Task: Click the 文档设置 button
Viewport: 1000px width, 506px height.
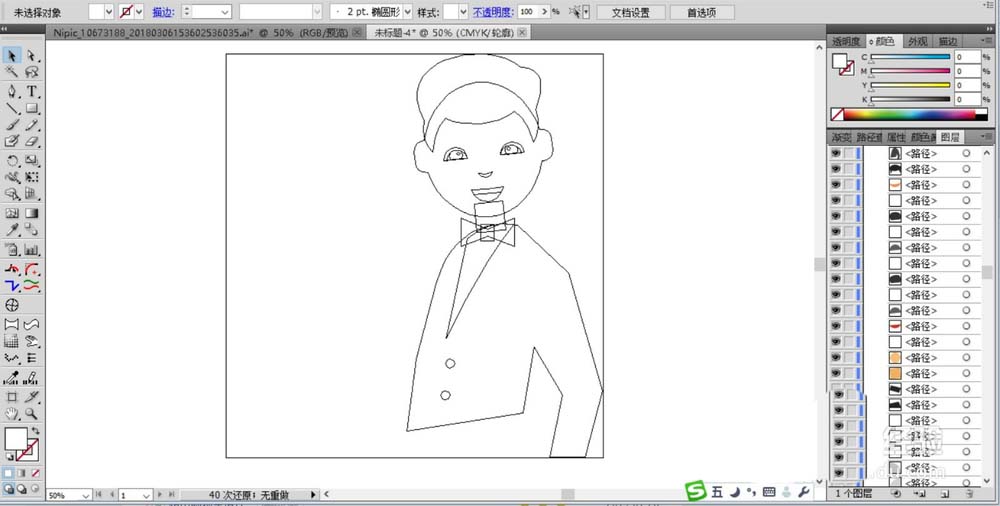Action: coord(630,12)
